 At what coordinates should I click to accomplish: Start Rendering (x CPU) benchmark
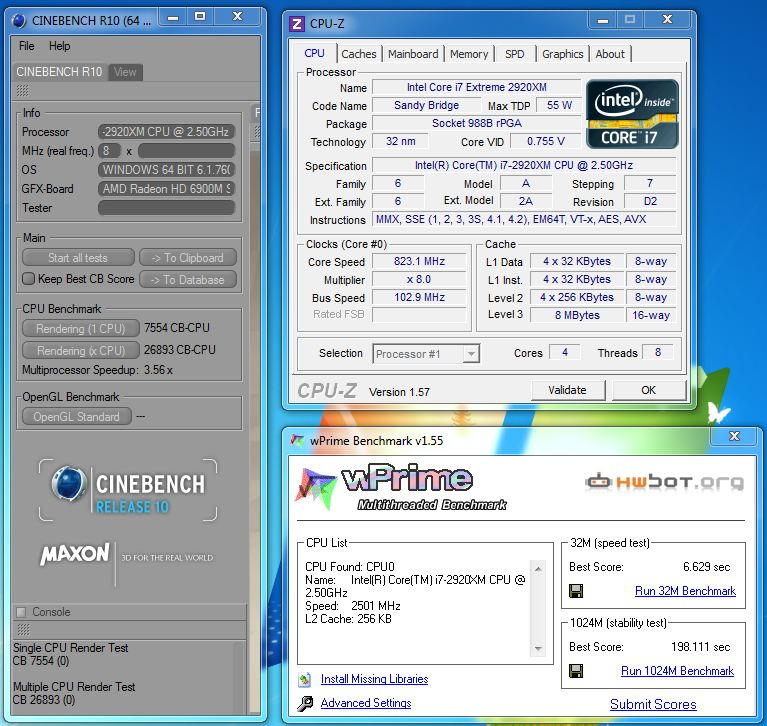point(81,351)
